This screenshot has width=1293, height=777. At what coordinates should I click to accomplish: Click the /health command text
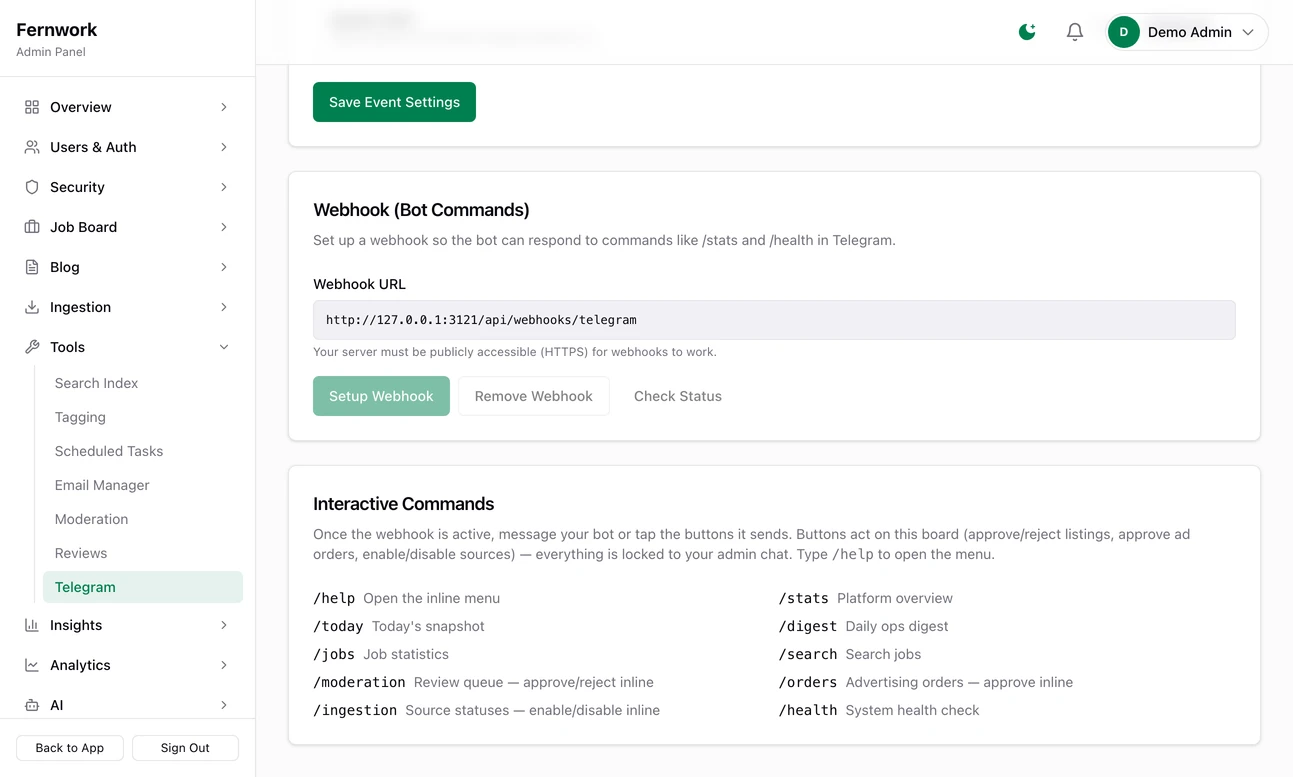[x=808, y=710]
